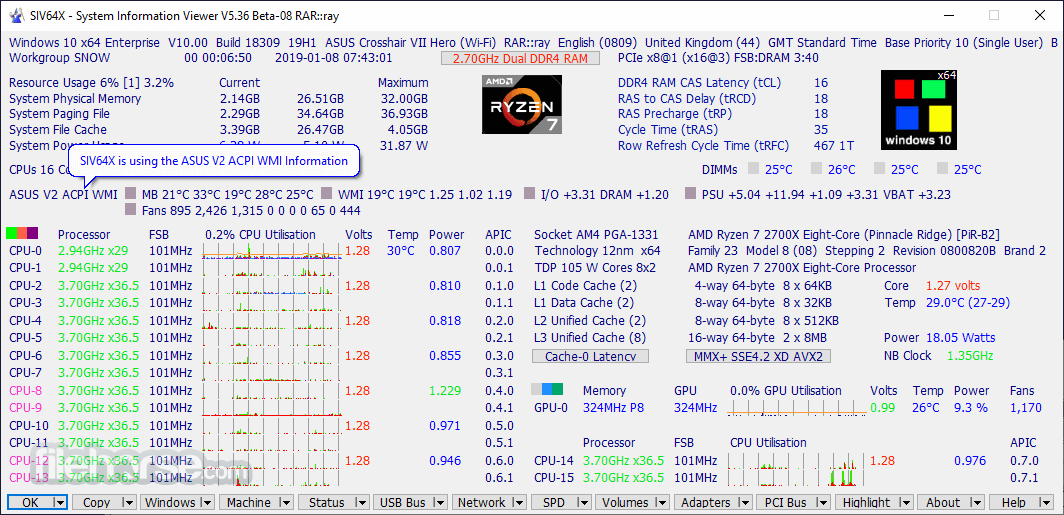Click the DIMM square showing 26°C
The width and height of the screenshot is (1064, 515).
point(816,168)
